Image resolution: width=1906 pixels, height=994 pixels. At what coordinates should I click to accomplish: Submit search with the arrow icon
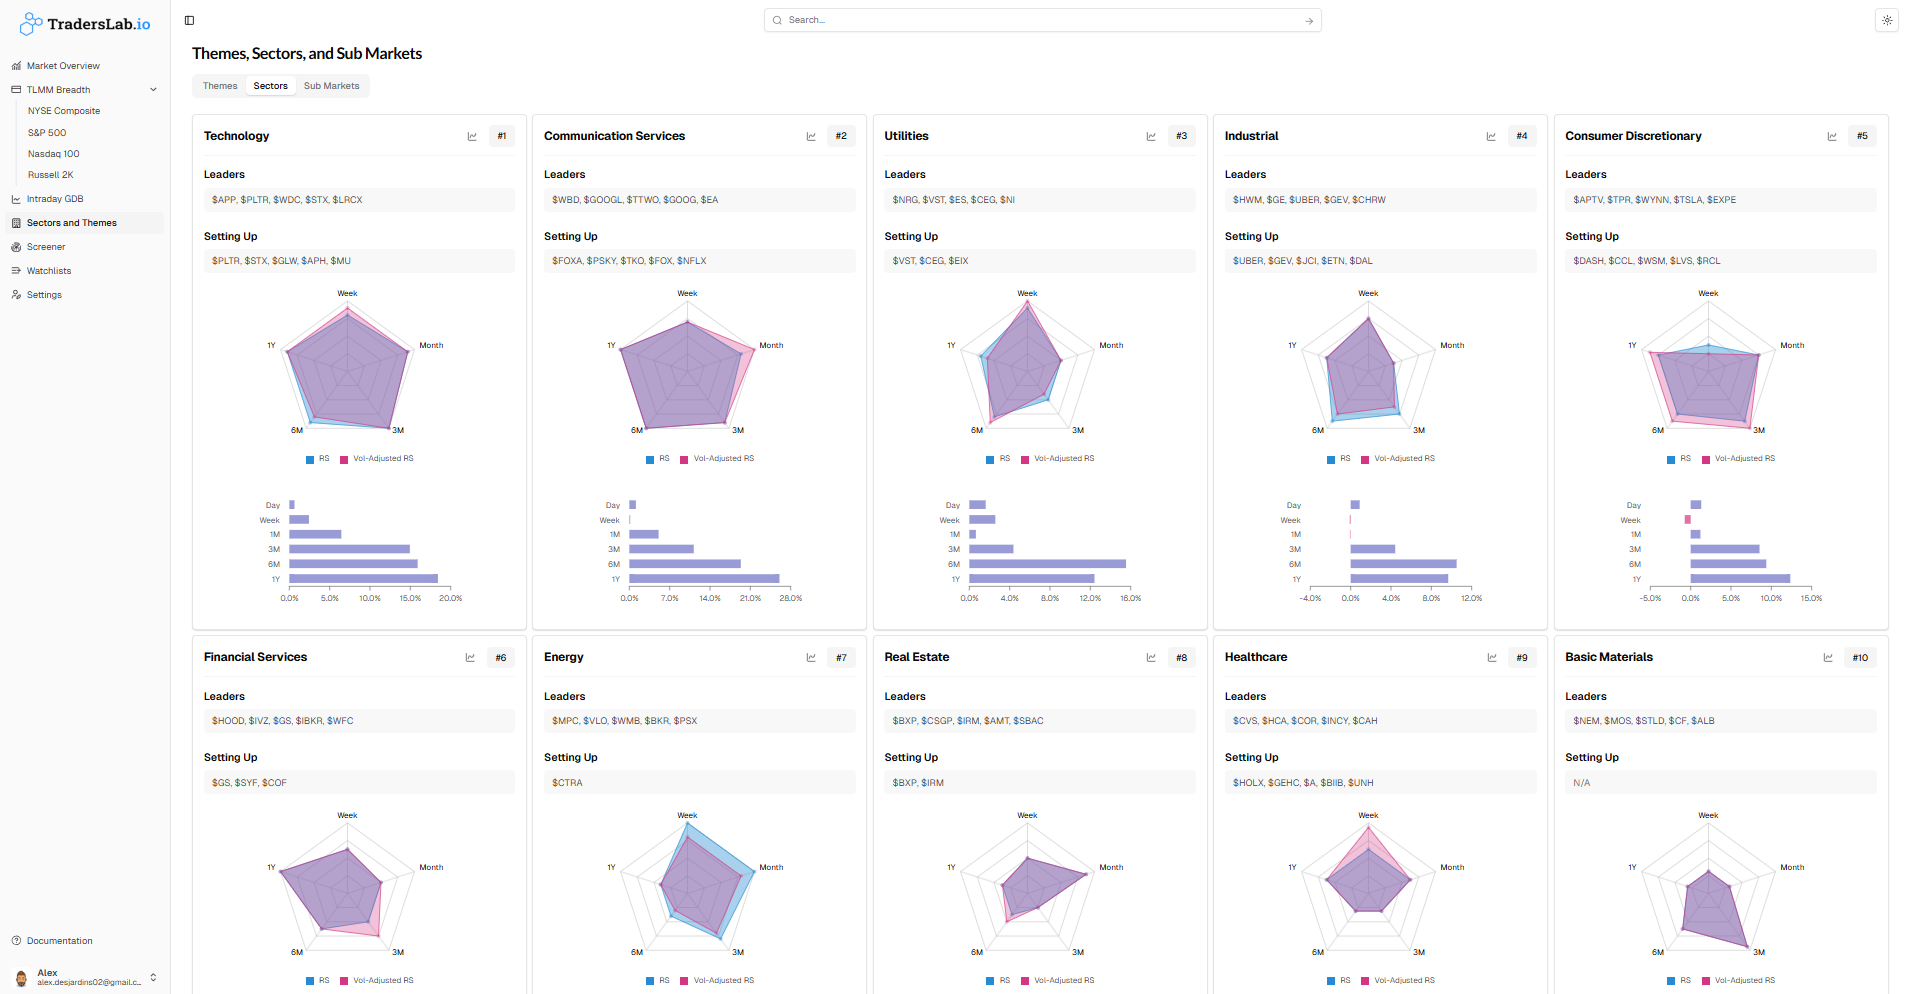pyautogui.click(x=1309, y=21)
